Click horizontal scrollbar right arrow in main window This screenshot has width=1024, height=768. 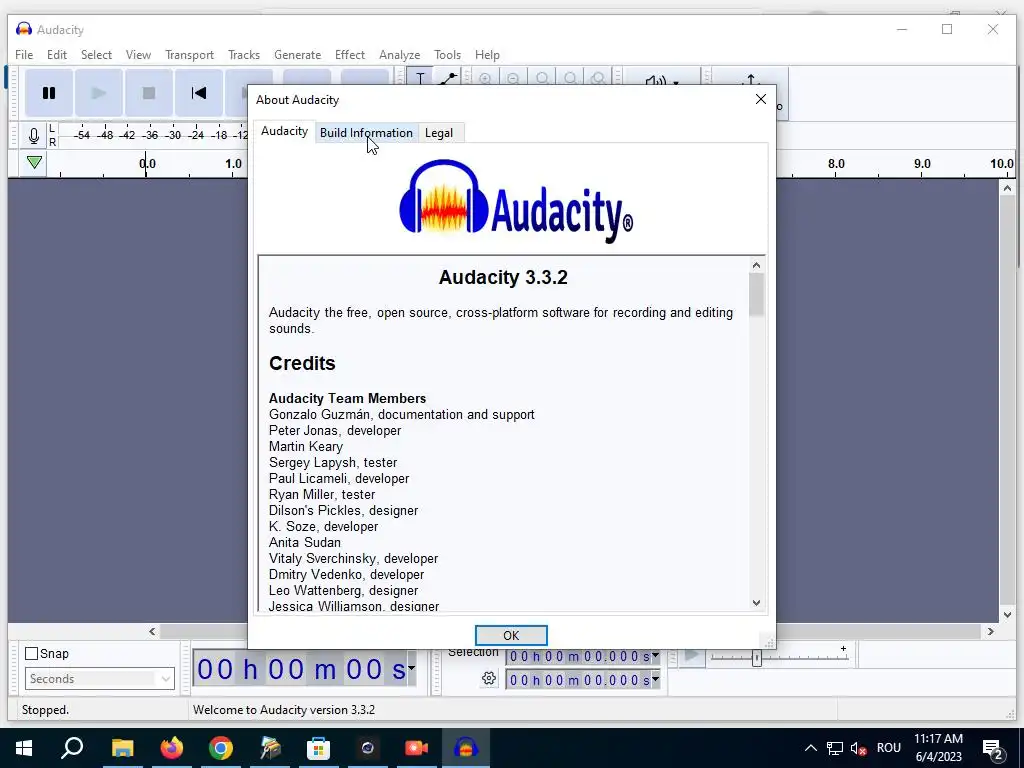click(x=991, y=632)
